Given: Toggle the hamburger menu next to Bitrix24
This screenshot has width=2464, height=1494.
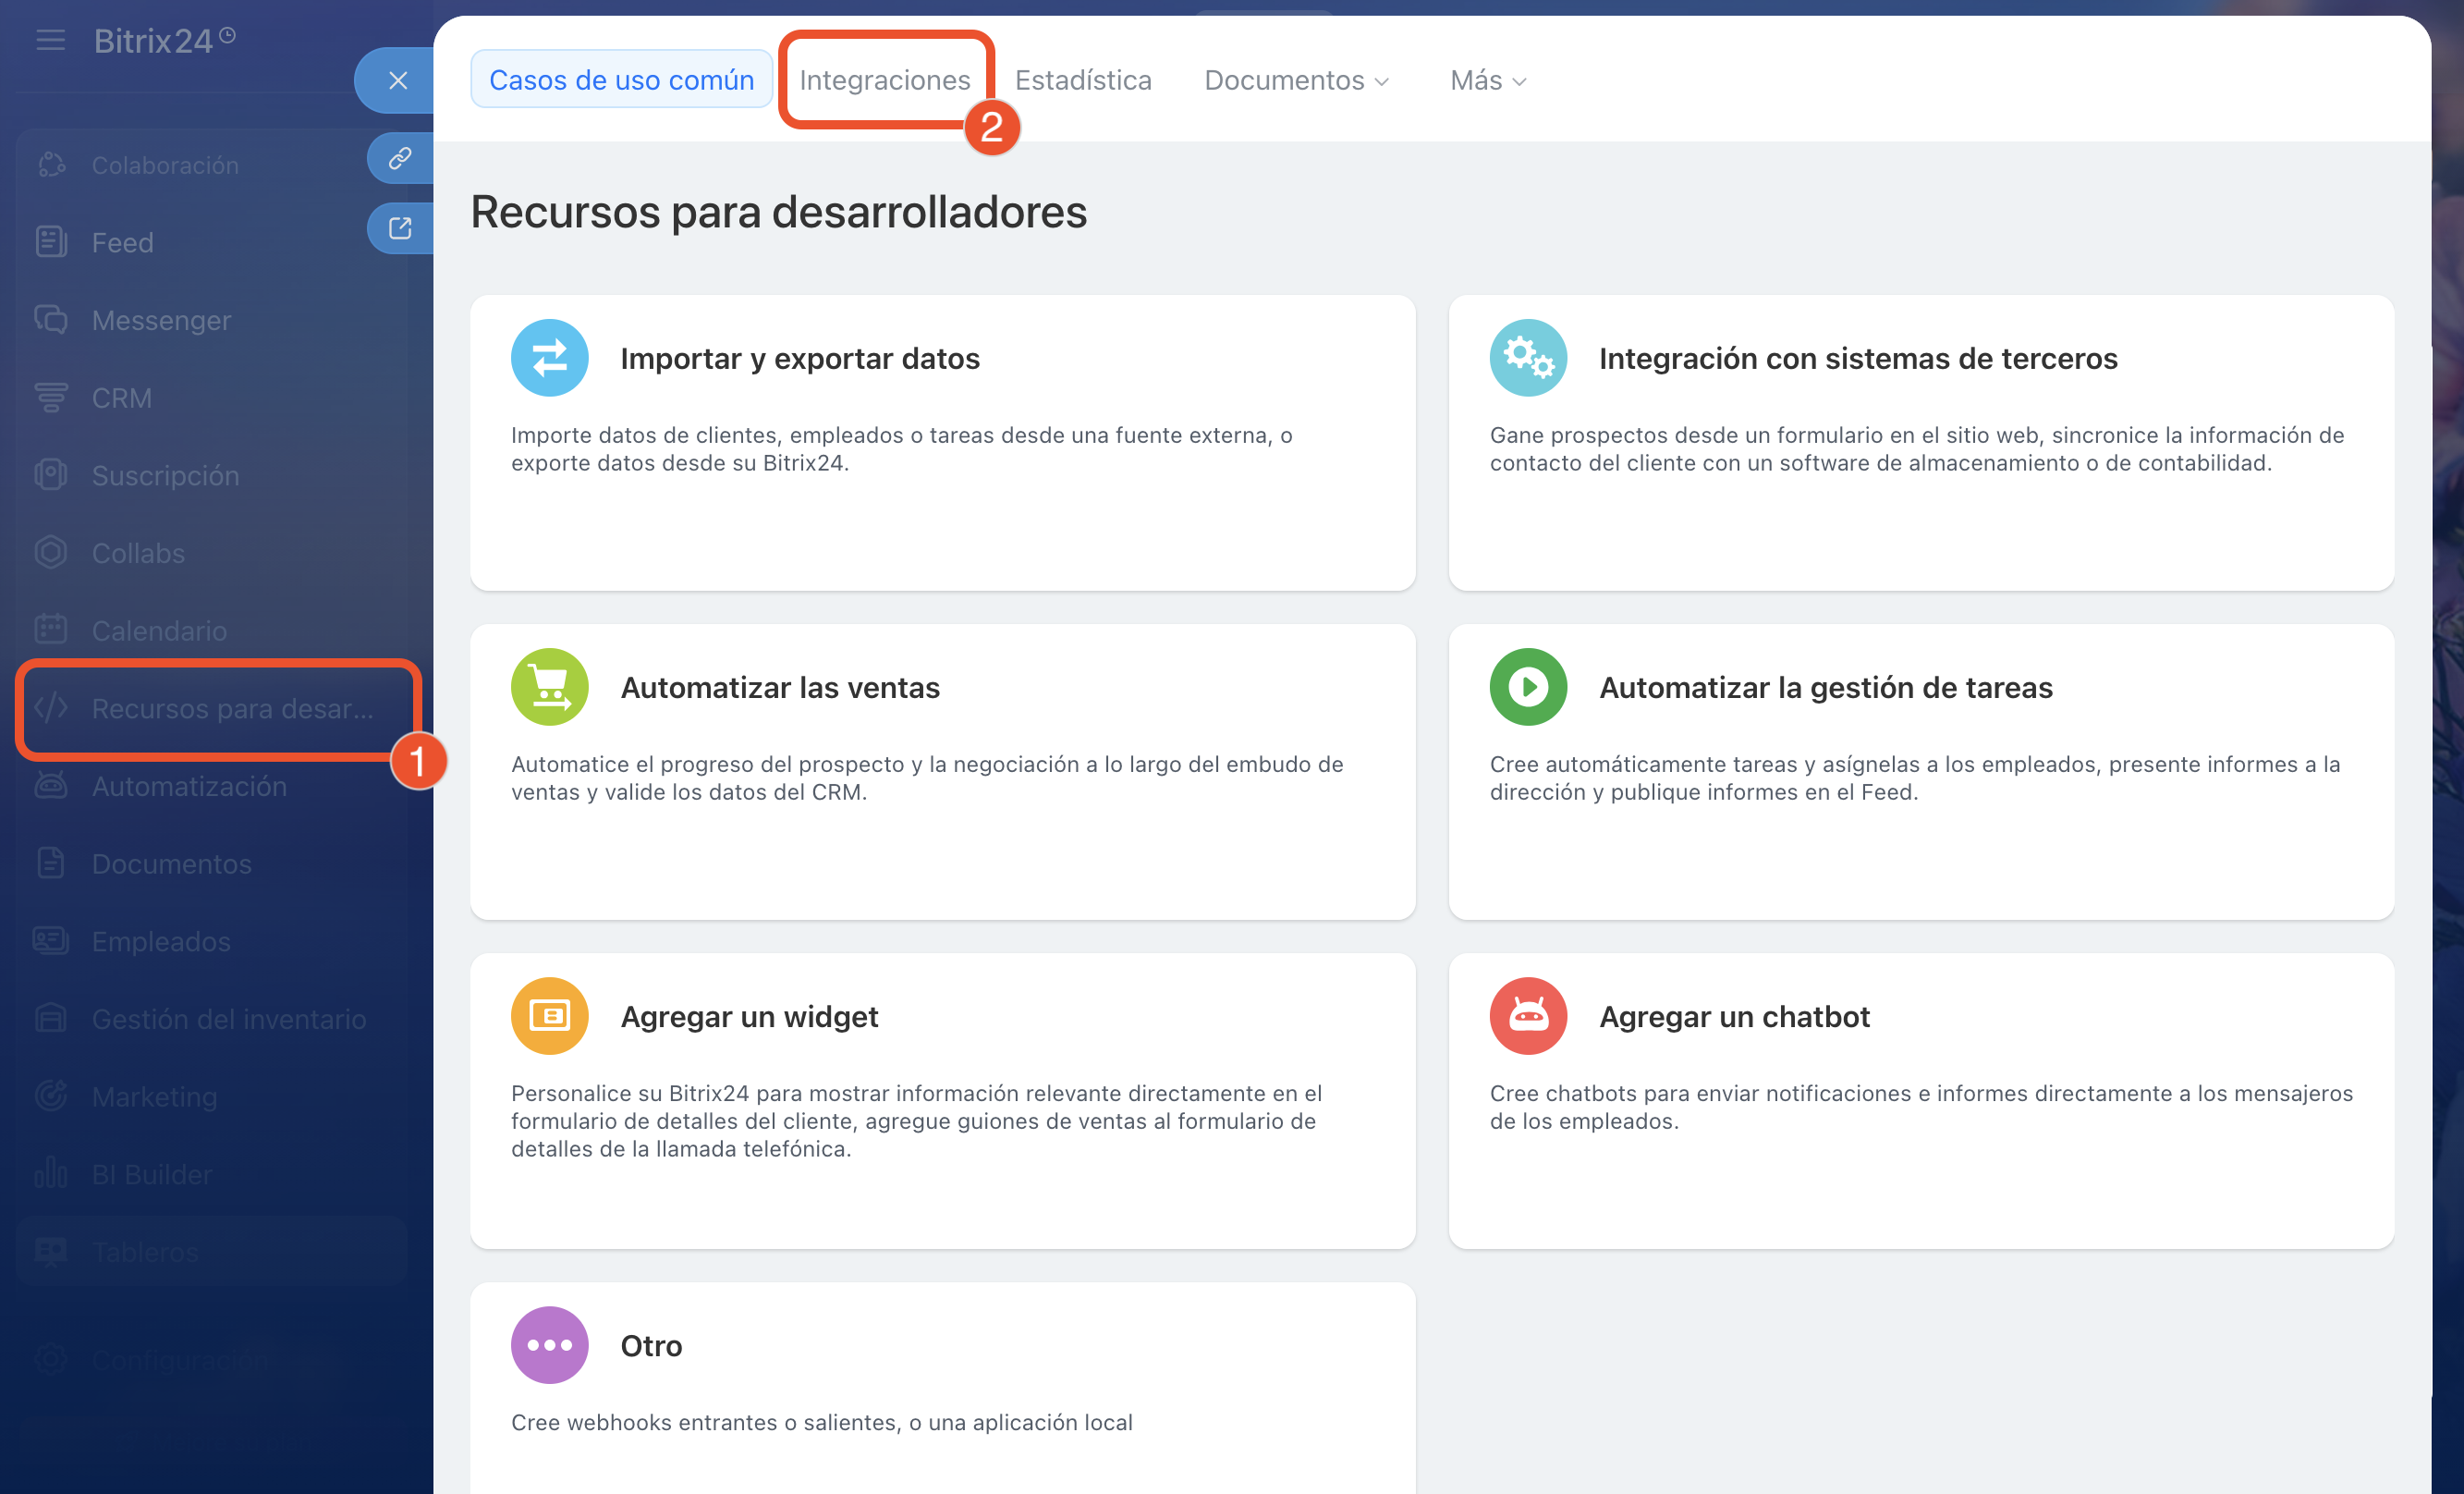Looking at the screenshot, I should click(x=50, y=41).
